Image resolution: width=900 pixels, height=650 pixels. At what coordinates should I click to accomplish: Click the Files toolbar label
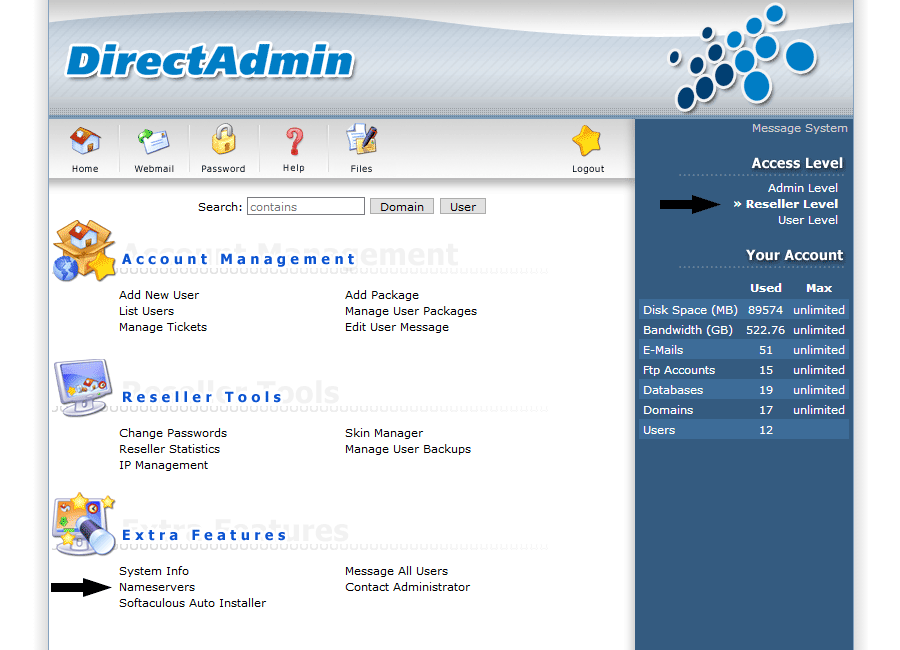pyautogui.click(x=362, y=169)
